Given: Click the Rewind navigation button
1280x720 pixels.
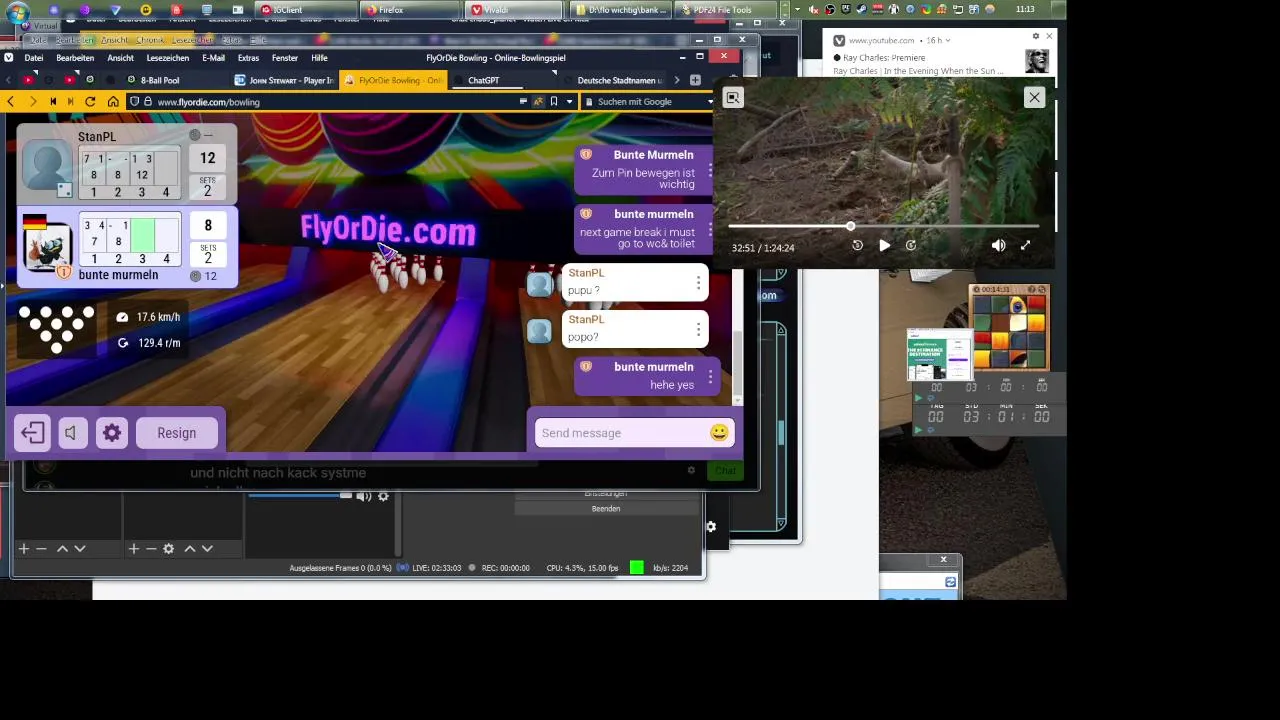Looking at the screenshot, I should 53,101.
